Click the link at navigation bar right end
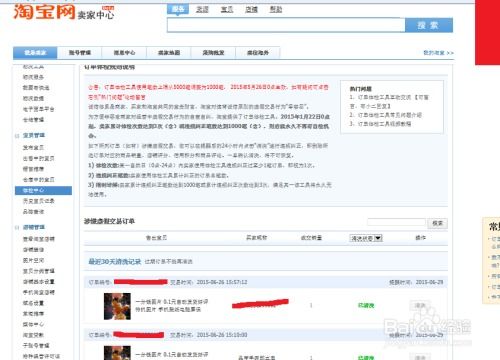 click(x=438, y=53)
